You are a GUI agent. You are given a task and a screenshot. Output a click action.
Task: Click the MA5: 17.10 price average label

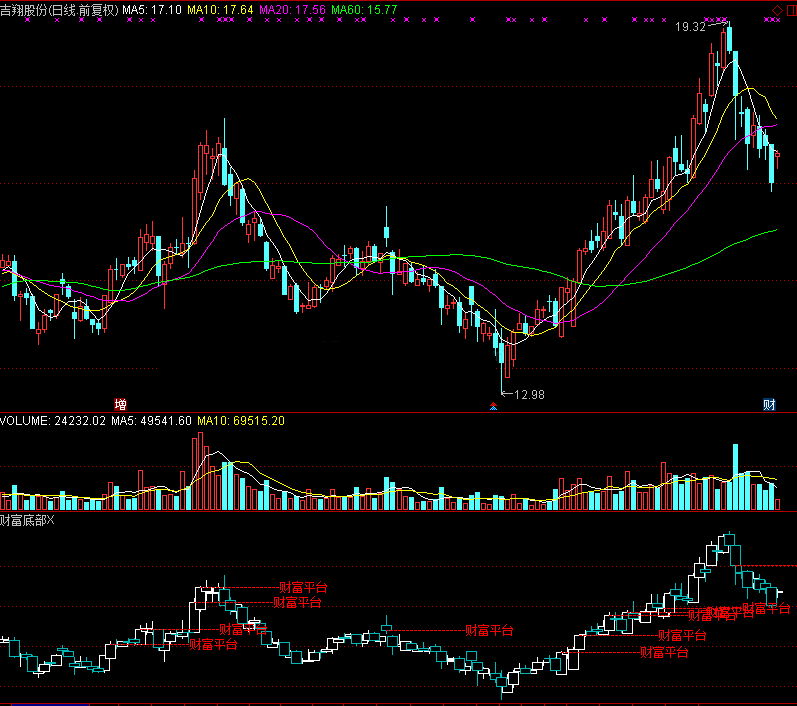click(151, 10)
